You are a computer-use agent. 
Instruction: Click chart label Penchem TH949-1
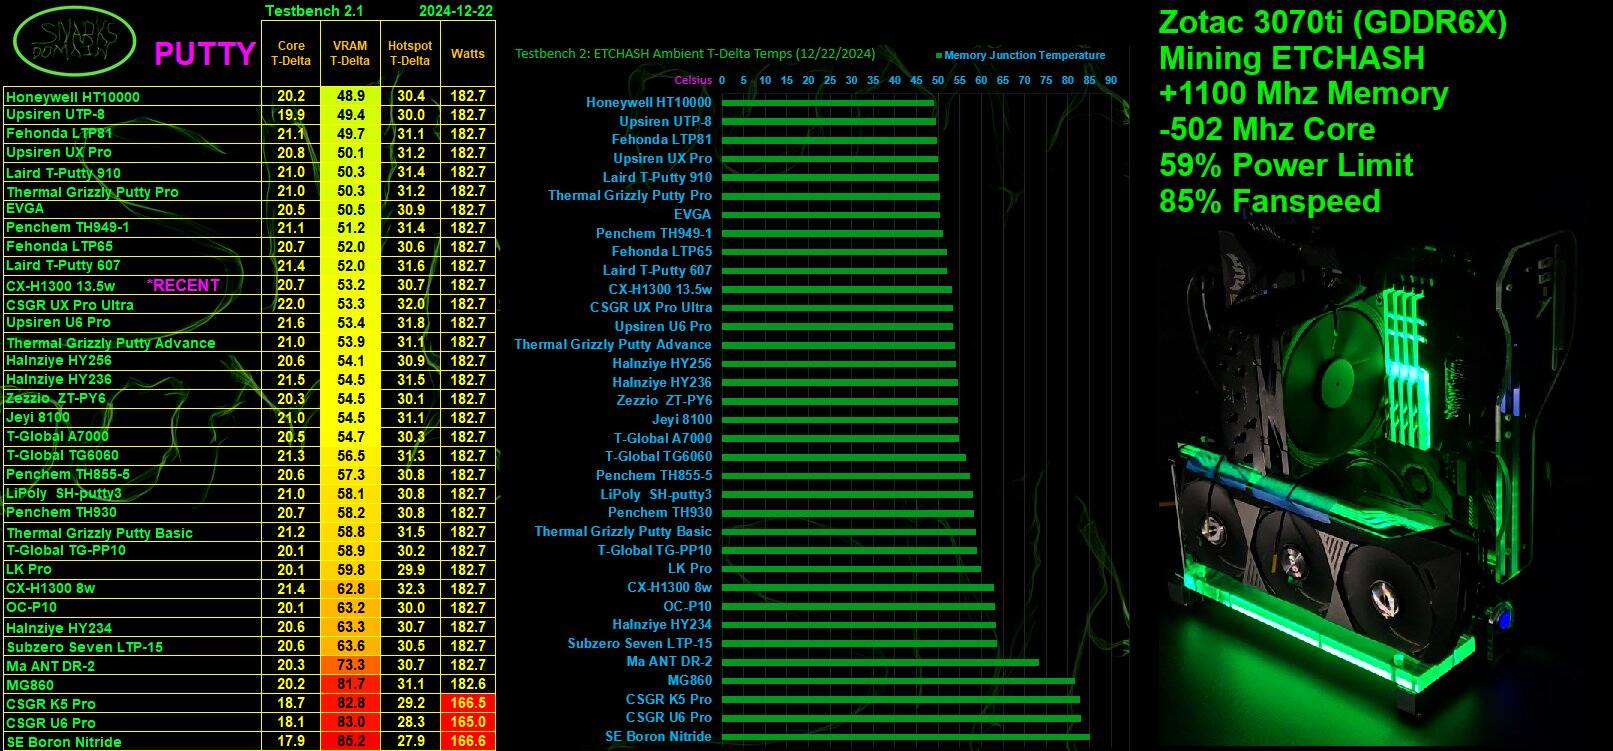click(x=654, y=233)
